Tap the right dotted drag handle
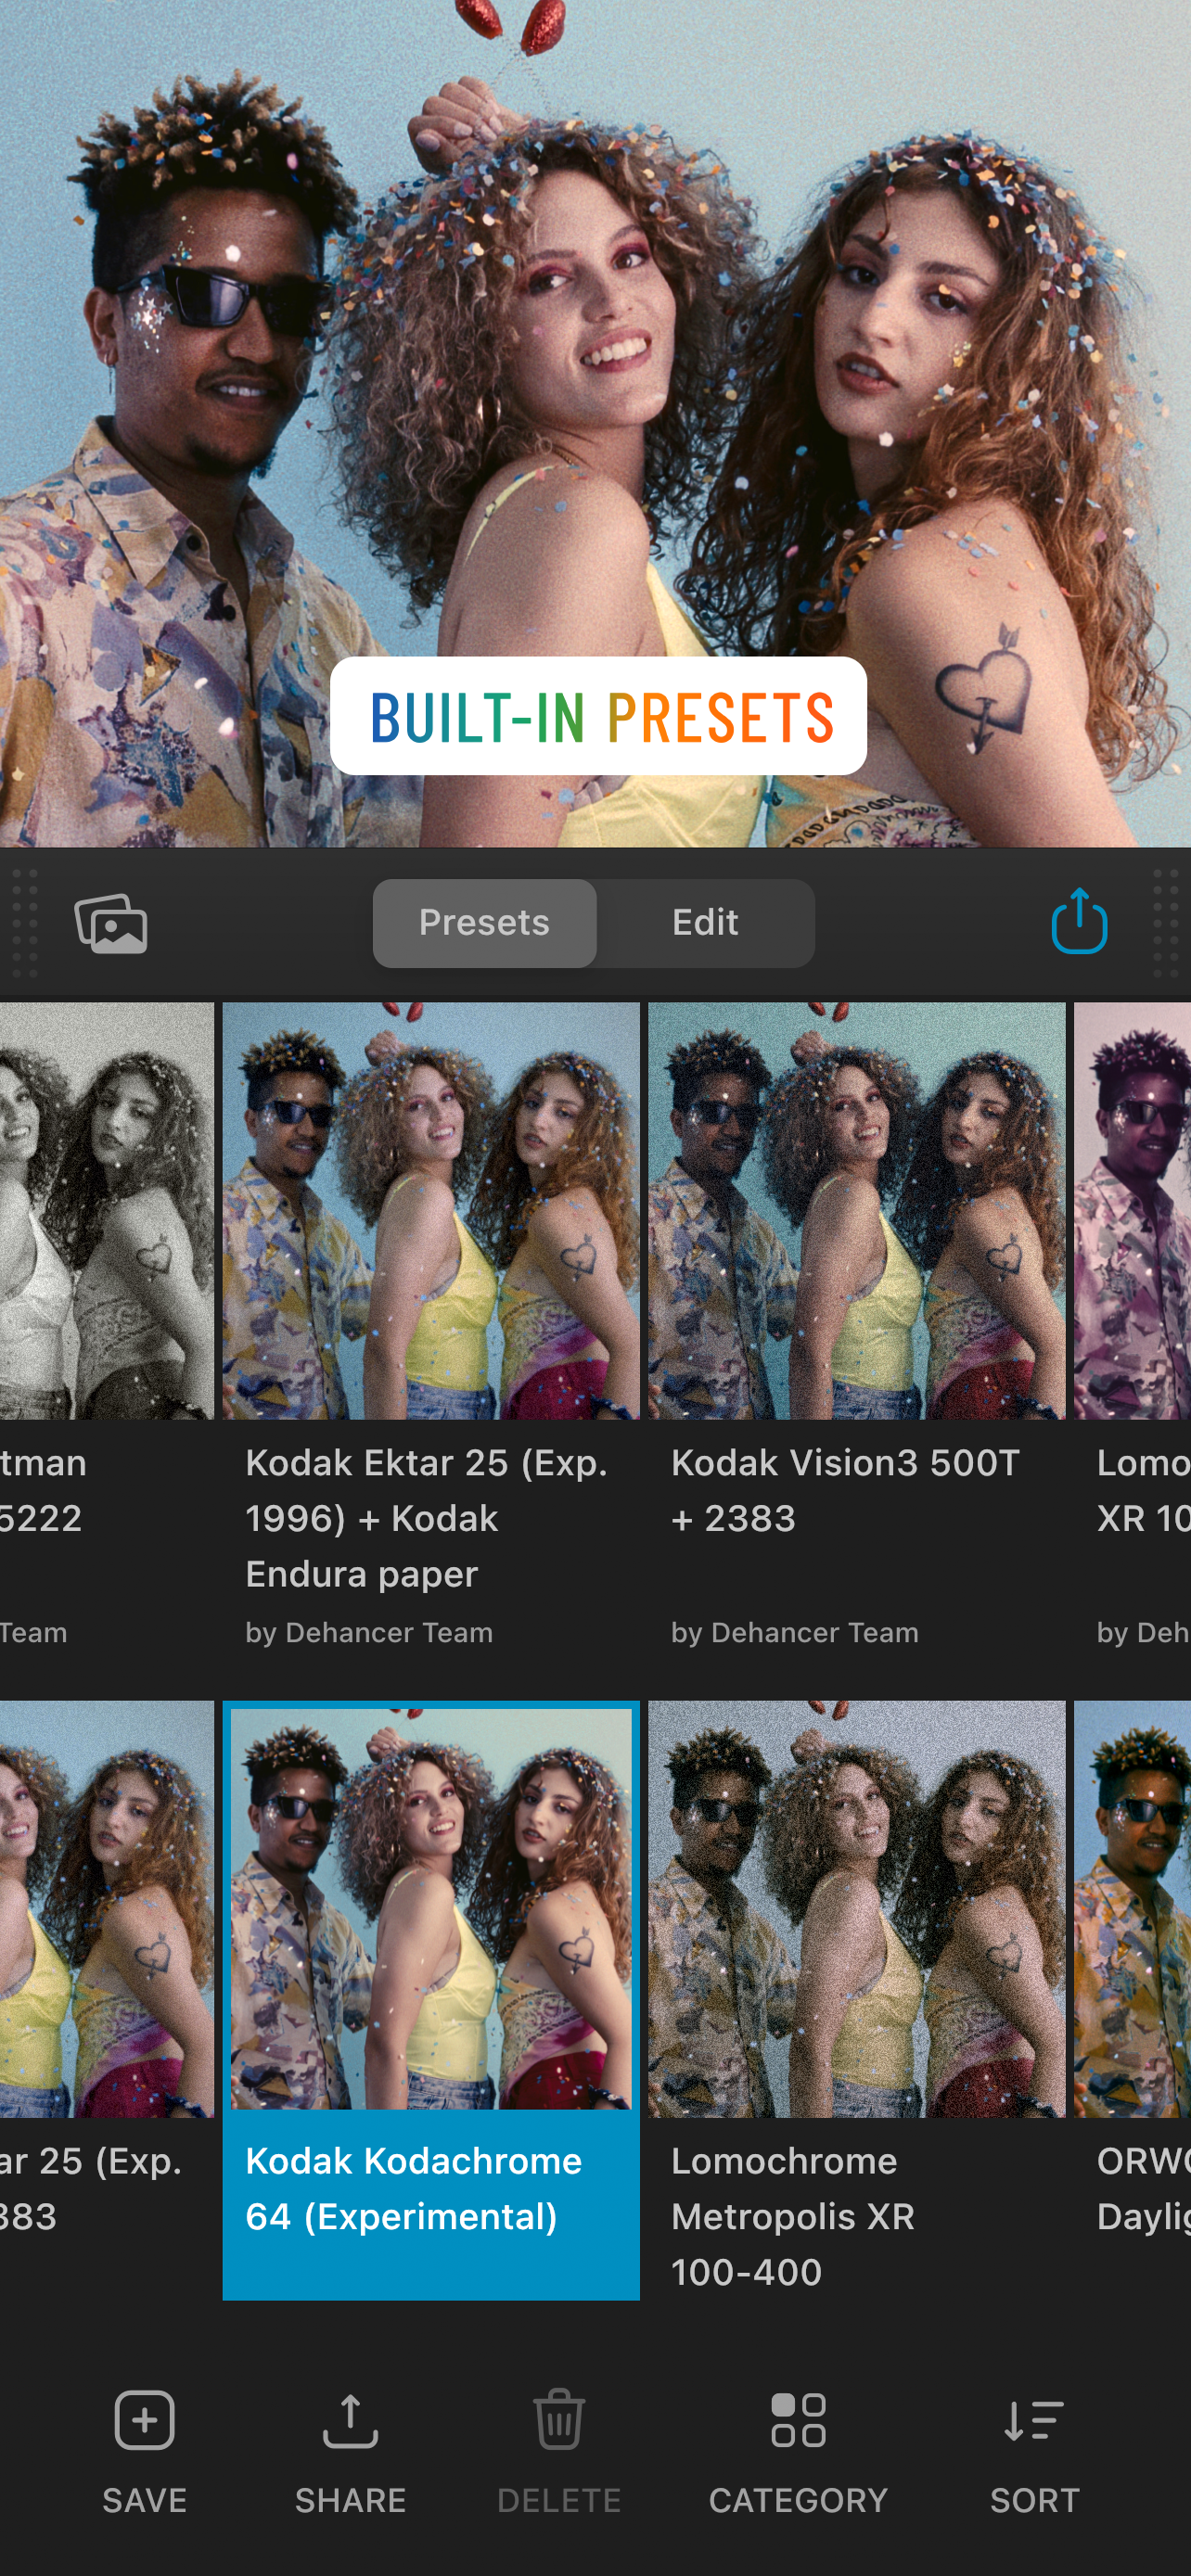Screen dimensions: 1191x2576 coord(1166,923)
